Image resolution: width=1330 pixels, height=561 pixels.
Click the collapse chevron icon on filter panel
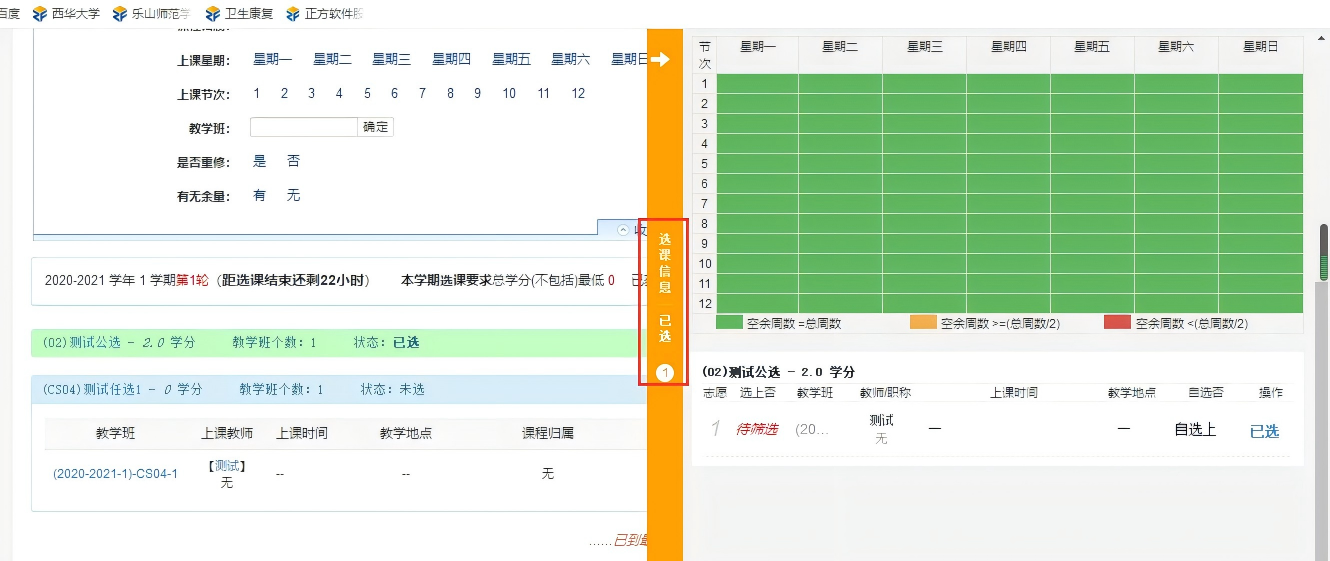[624, 230]
